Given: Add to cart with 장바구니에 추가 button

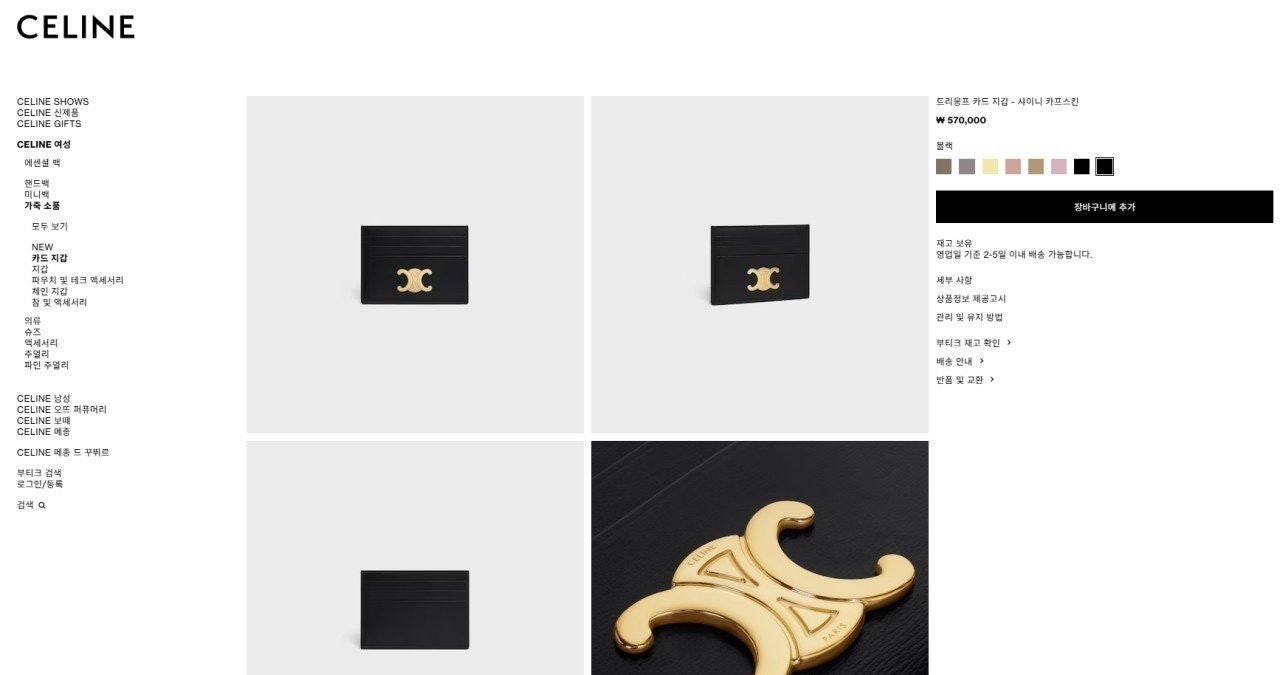Looking at the screenshot, I should [1104, 207].
